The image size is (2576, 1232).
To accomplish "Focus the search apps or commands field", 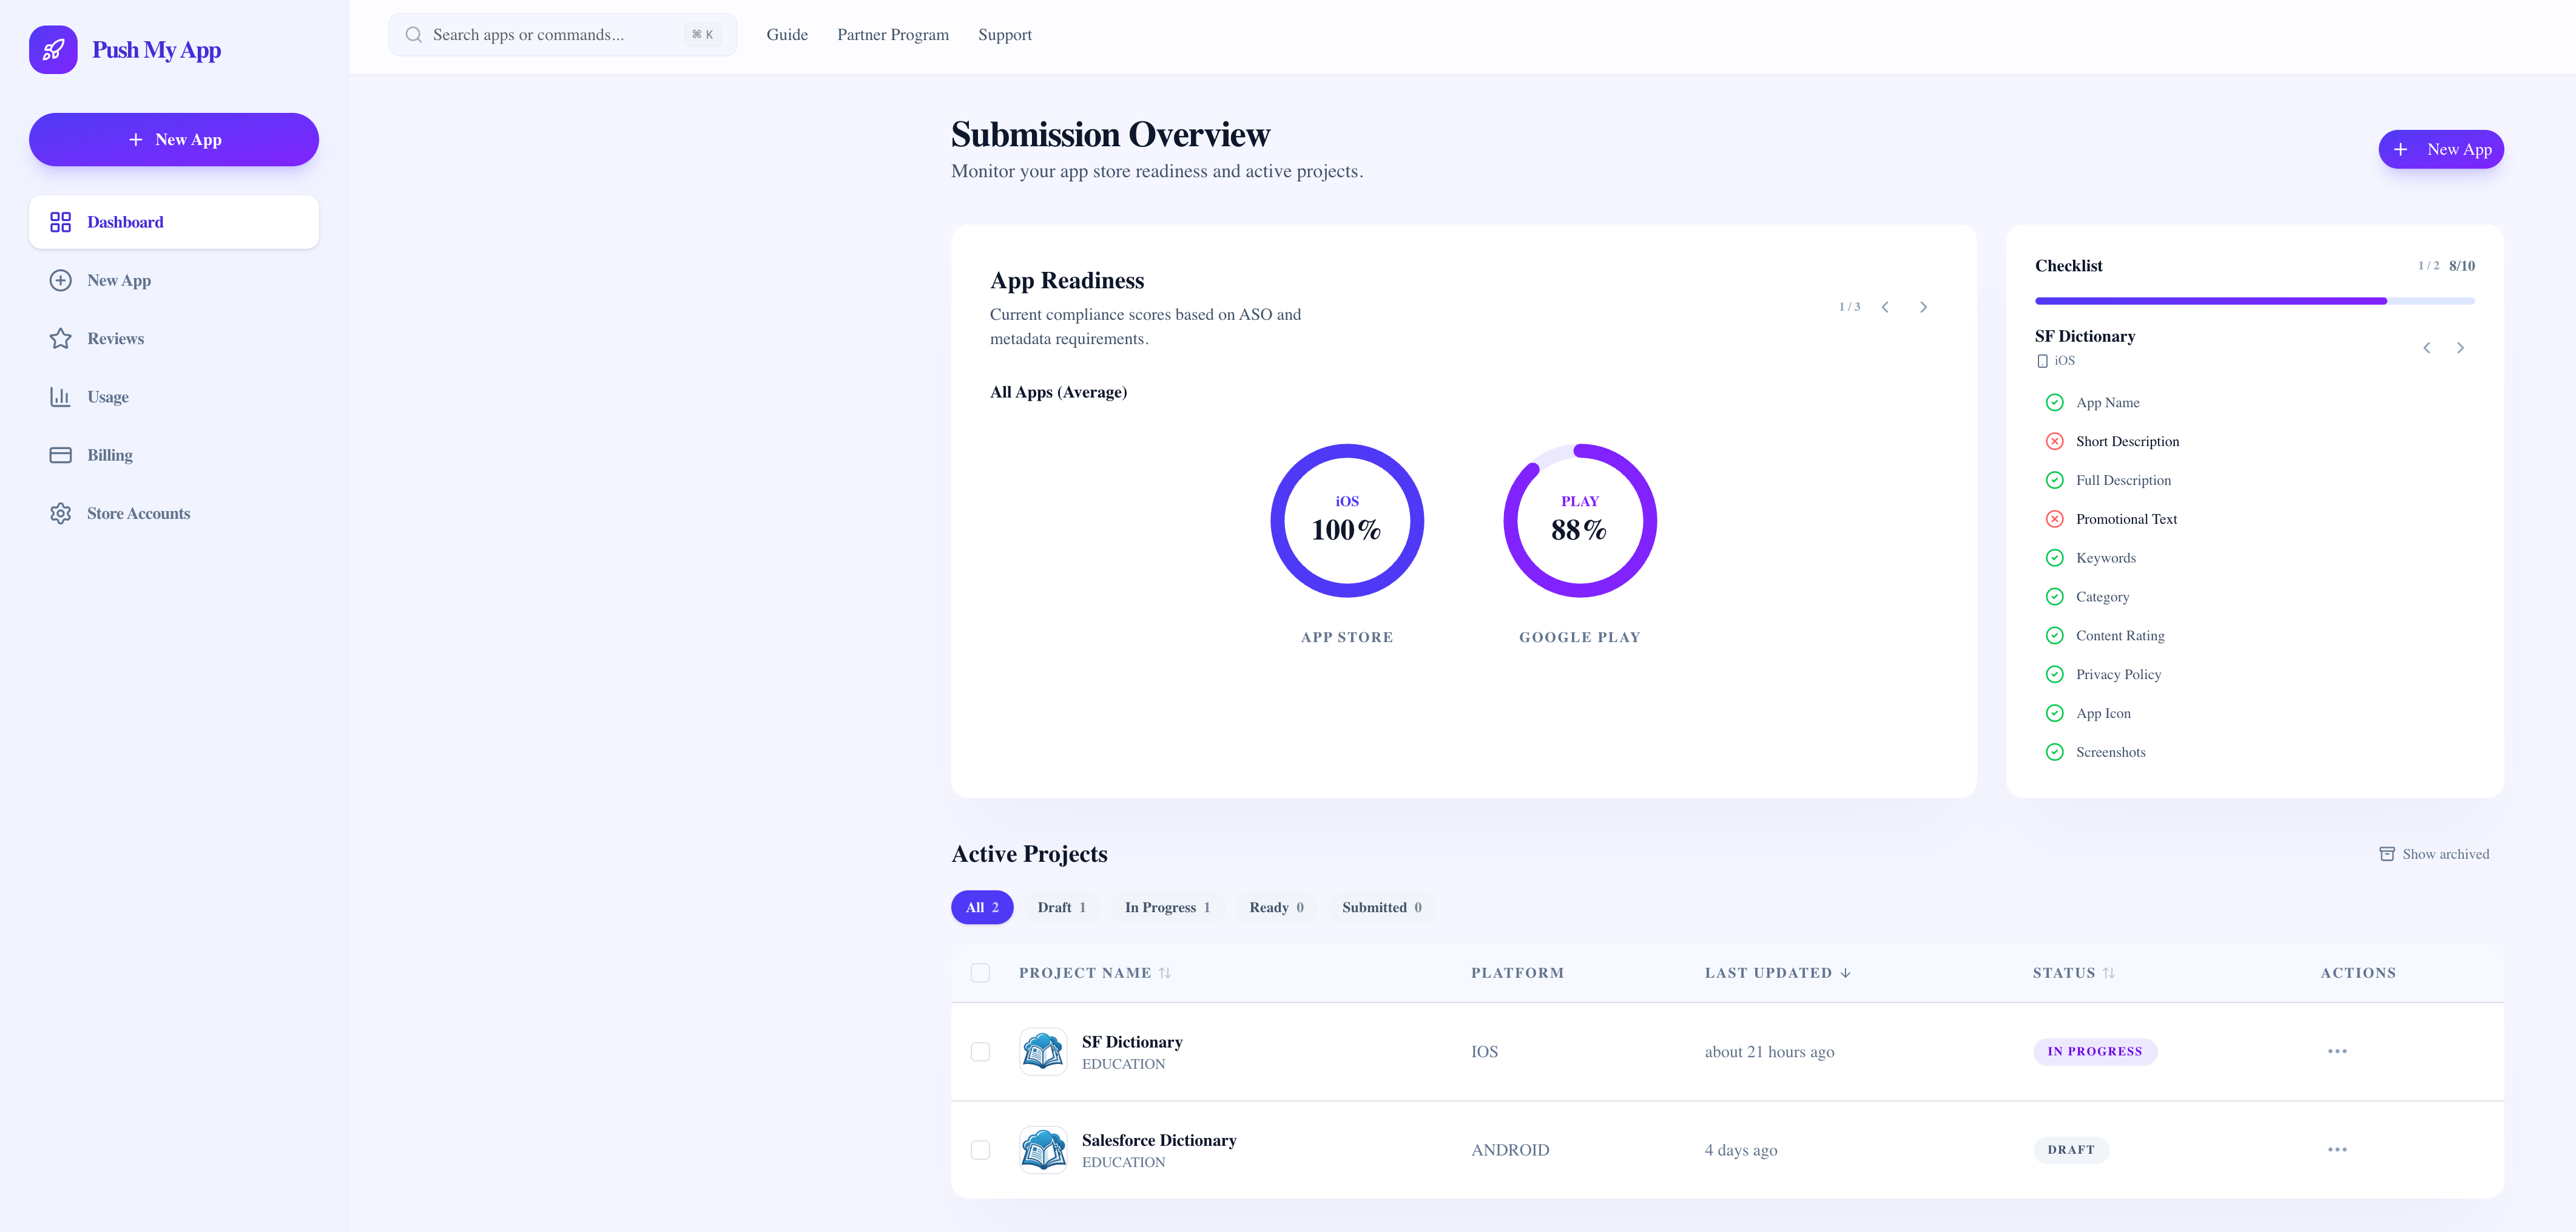I will (555, 35).
